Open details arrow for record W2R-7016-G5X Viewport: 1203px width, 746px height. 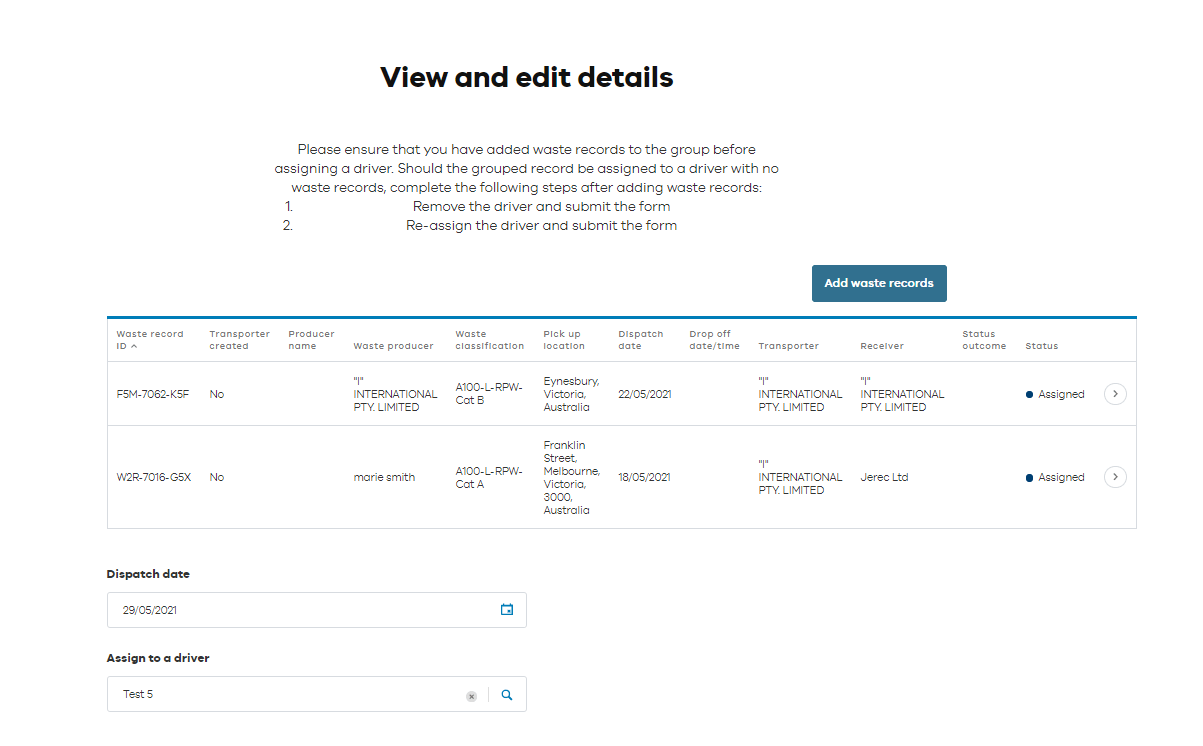(1115, 477)
